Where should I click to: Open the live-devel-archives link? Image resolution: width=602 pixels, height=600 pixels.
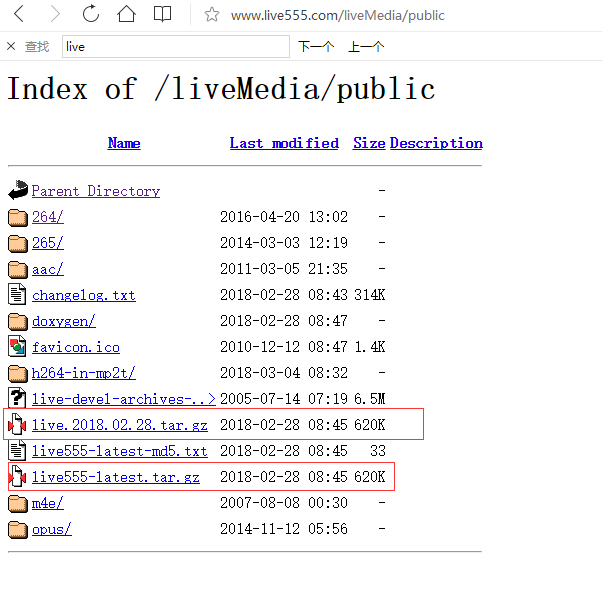point(124,399)
